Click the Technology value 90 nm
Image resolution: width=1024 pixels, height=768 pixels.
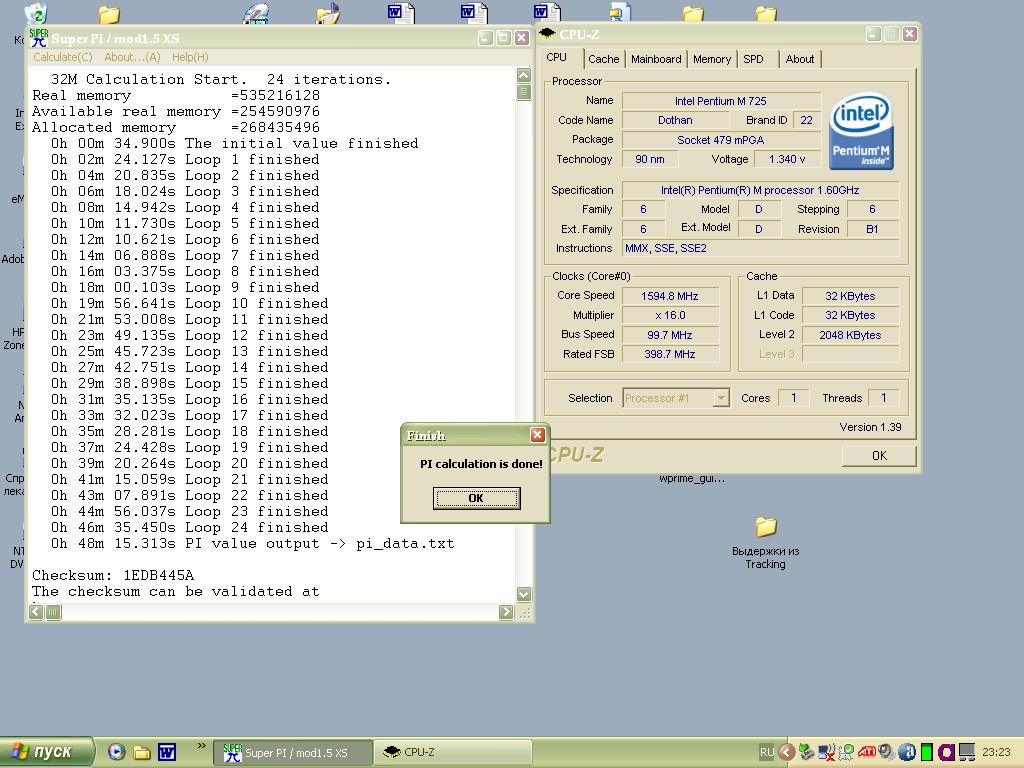point(650,159)
